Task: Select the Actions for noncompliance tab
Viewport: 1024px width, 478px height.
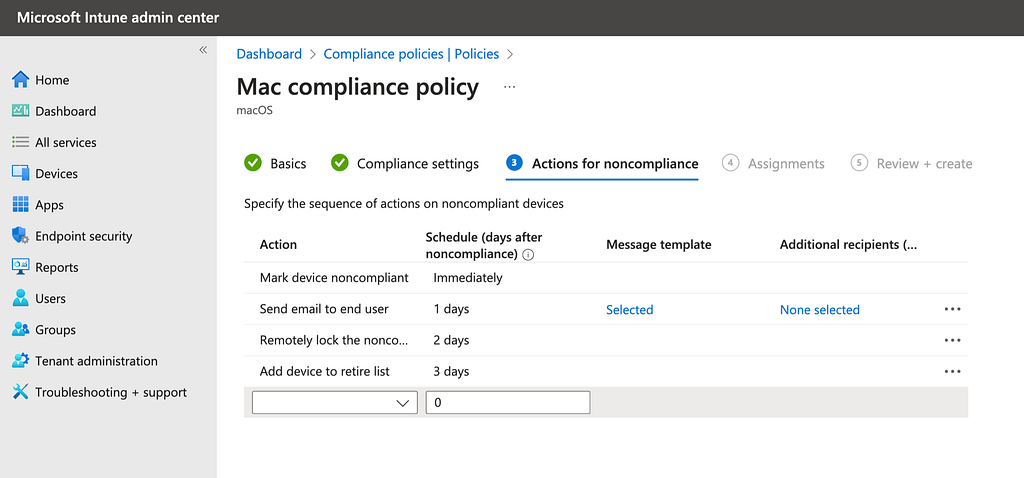Action: pyautogui.click(x=602, y=163)
